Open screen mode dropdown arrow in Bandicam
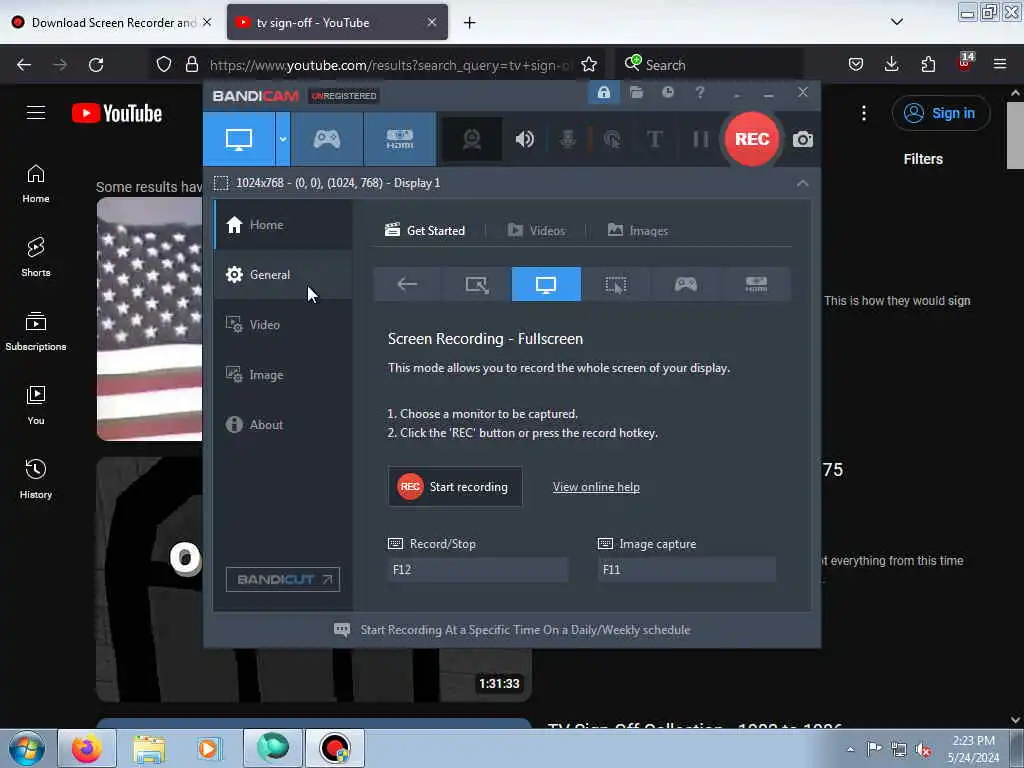Screen dimensions: 1024x768 (x=283, y=139)
